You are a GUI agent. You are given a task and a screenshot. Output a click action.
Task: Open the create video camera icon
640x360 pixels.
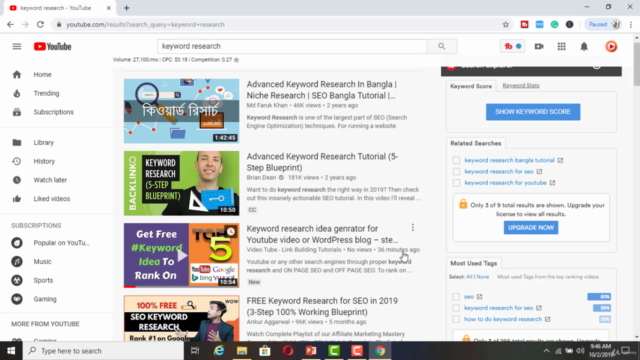click(x=539, y=47)
